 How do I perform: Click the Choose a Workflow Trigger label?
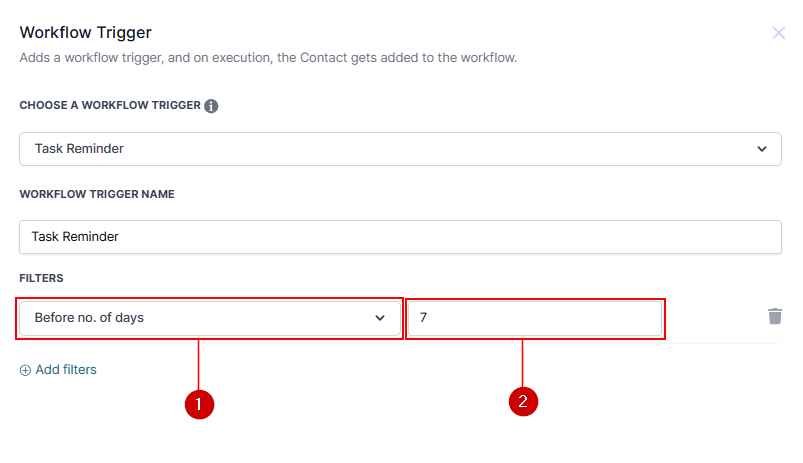click(x=109, y=106)
